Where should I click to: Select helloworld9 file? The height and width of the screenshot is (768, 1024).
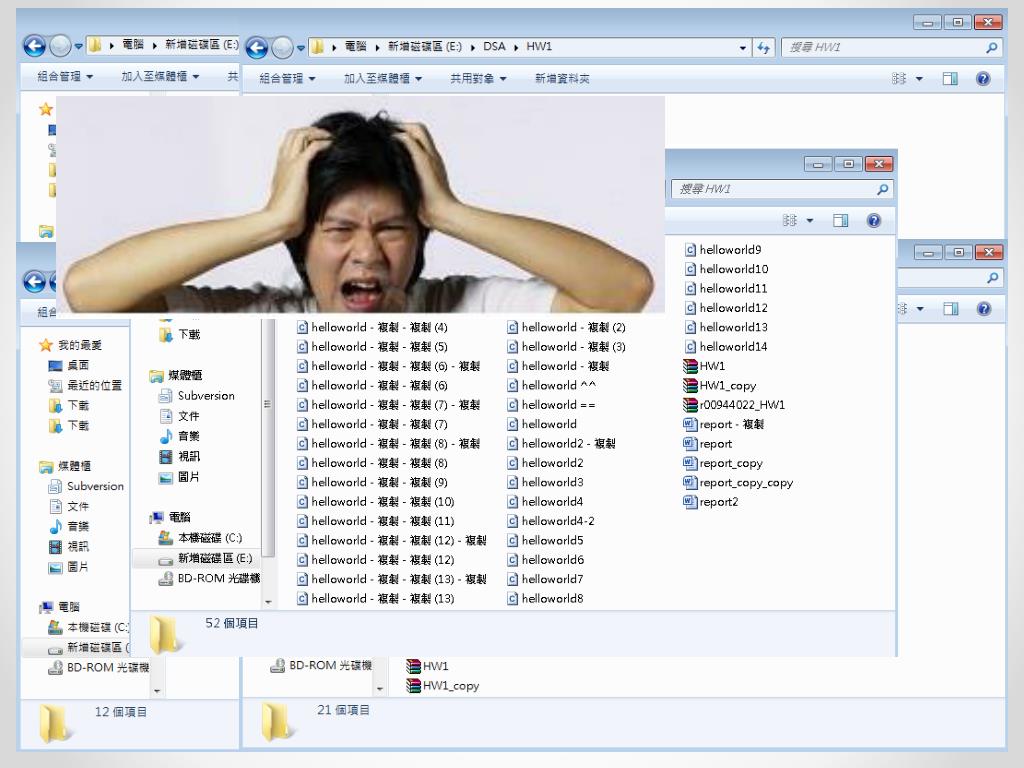pyautogui.click(x=723, y=250)
